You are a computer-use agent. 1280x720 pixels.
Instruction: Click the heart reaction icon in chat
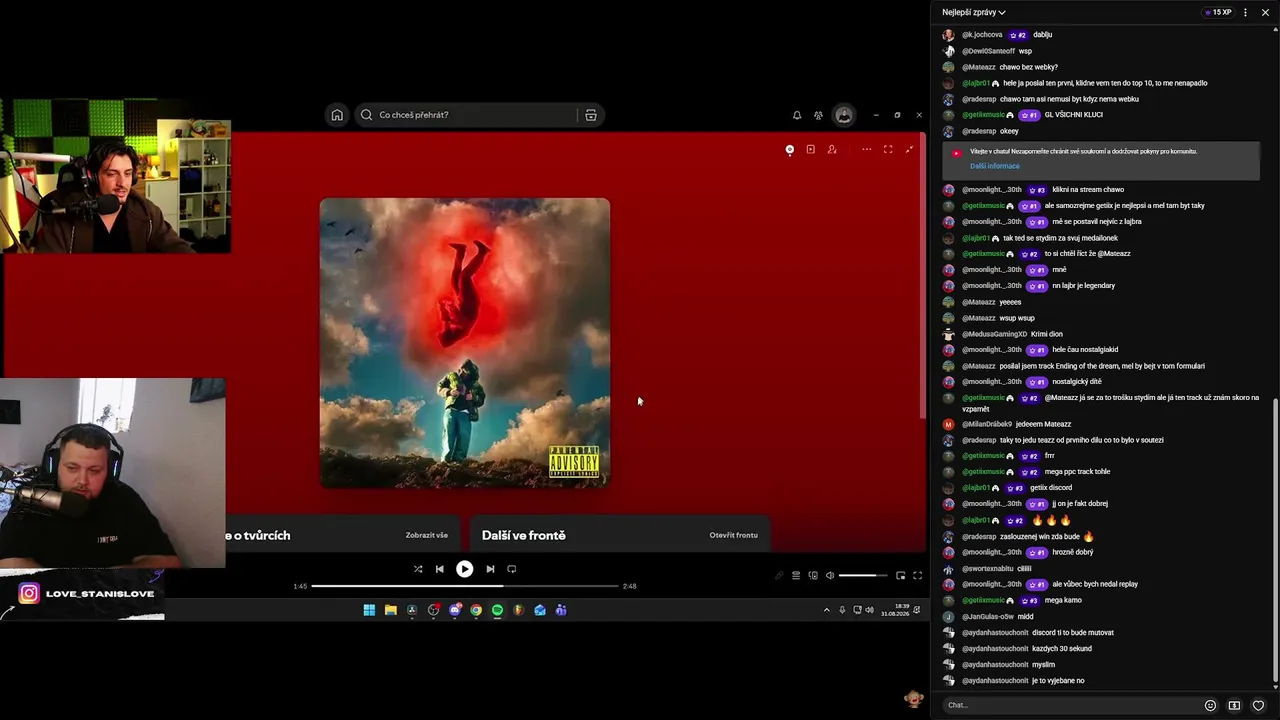click(x=1258, y=705)
